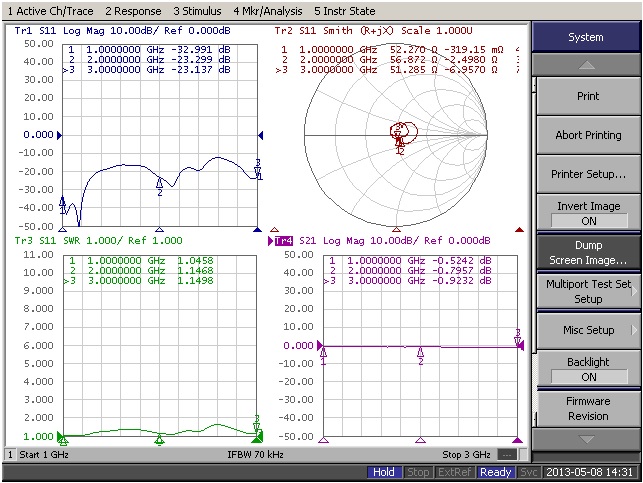The width and height of the screenshot is (643, 483).
Task: Click Tr4 marker 2 on S21 trace
Action: (x=420, y=354)
